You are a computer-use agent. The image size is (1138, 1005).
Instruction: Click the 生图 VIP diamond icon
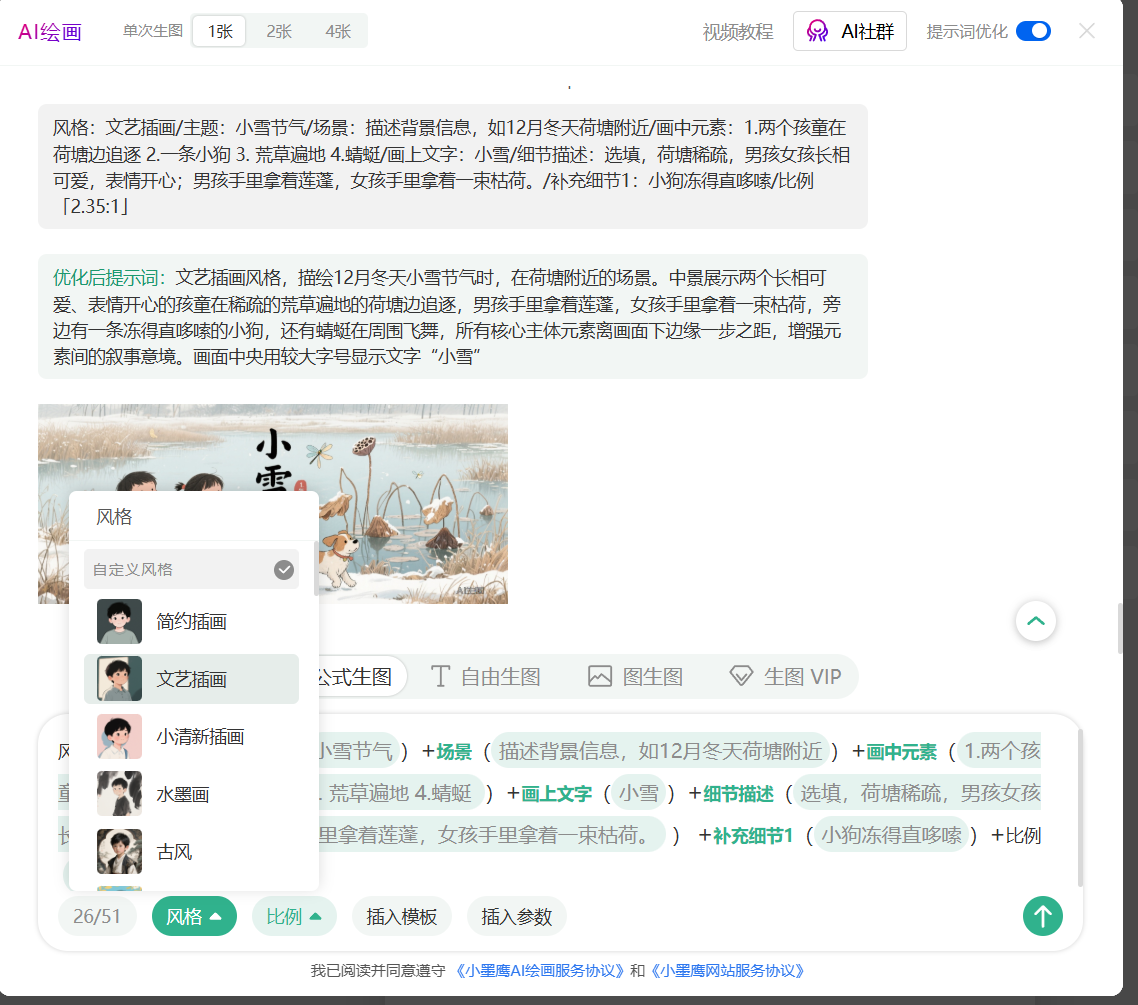click(741, 677)
